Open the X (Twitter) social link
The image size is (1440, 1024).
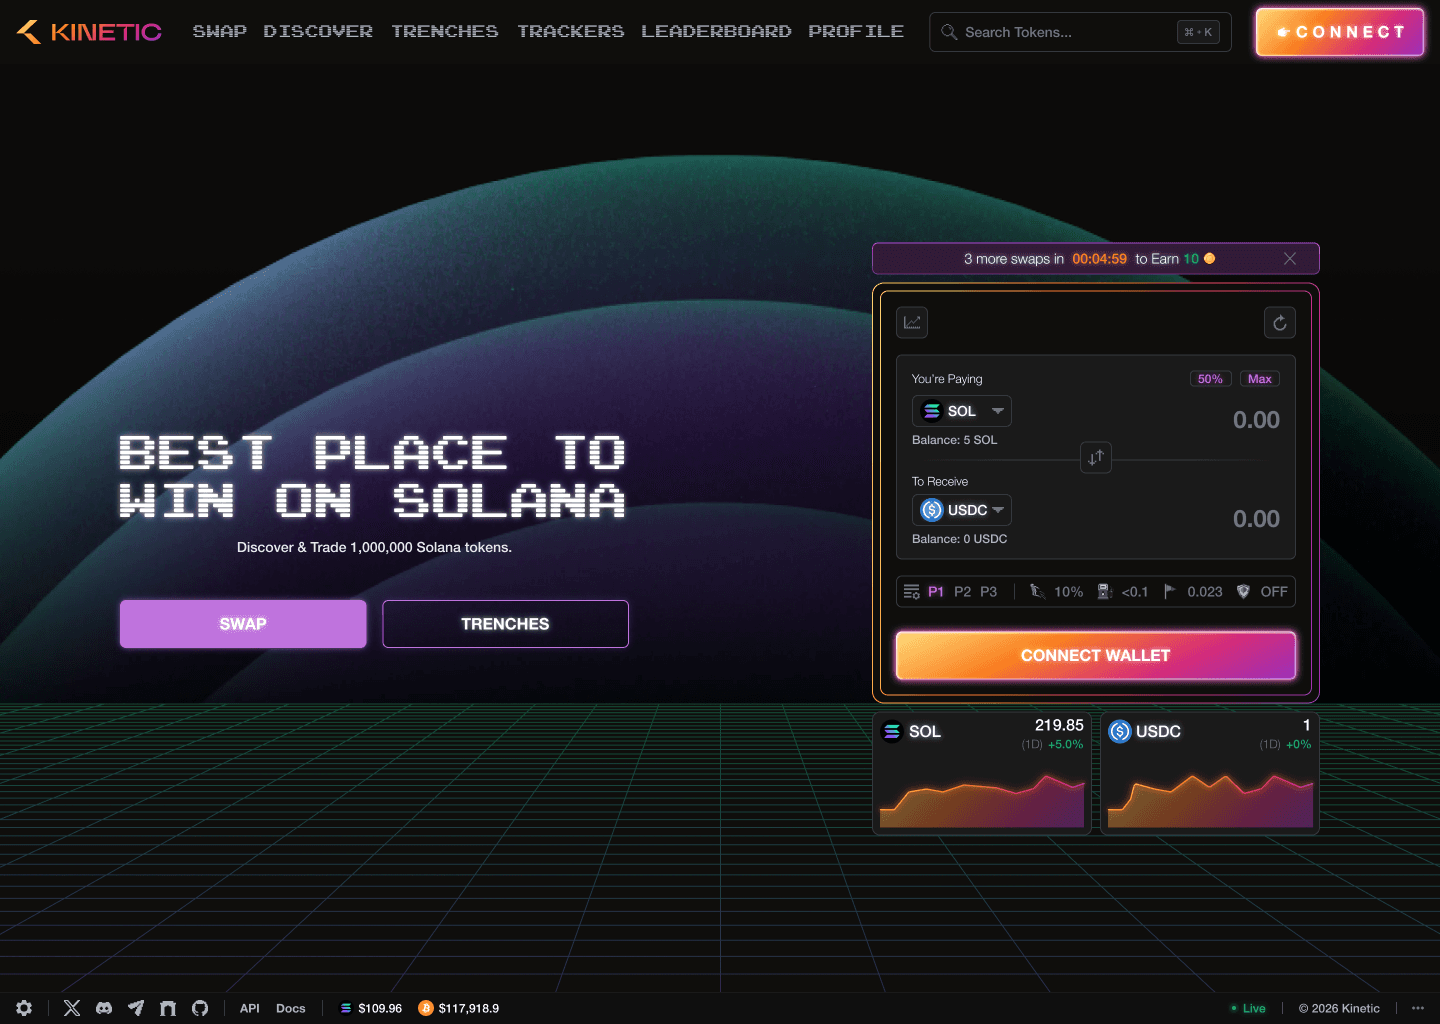coord(72,1008)
